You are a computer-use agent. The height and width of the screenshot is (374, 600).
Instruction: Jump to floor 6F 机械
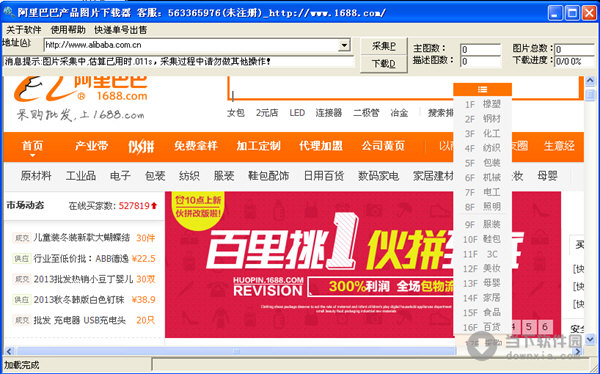(482, 178)
